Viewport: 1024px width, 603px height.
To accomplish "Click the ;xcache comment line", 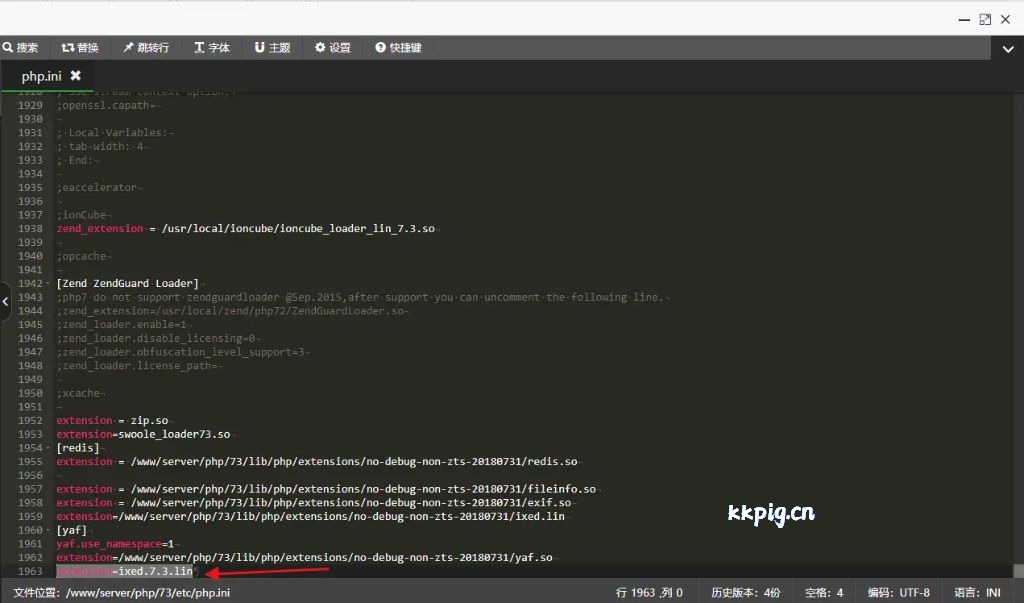I will tap(78, 393).
